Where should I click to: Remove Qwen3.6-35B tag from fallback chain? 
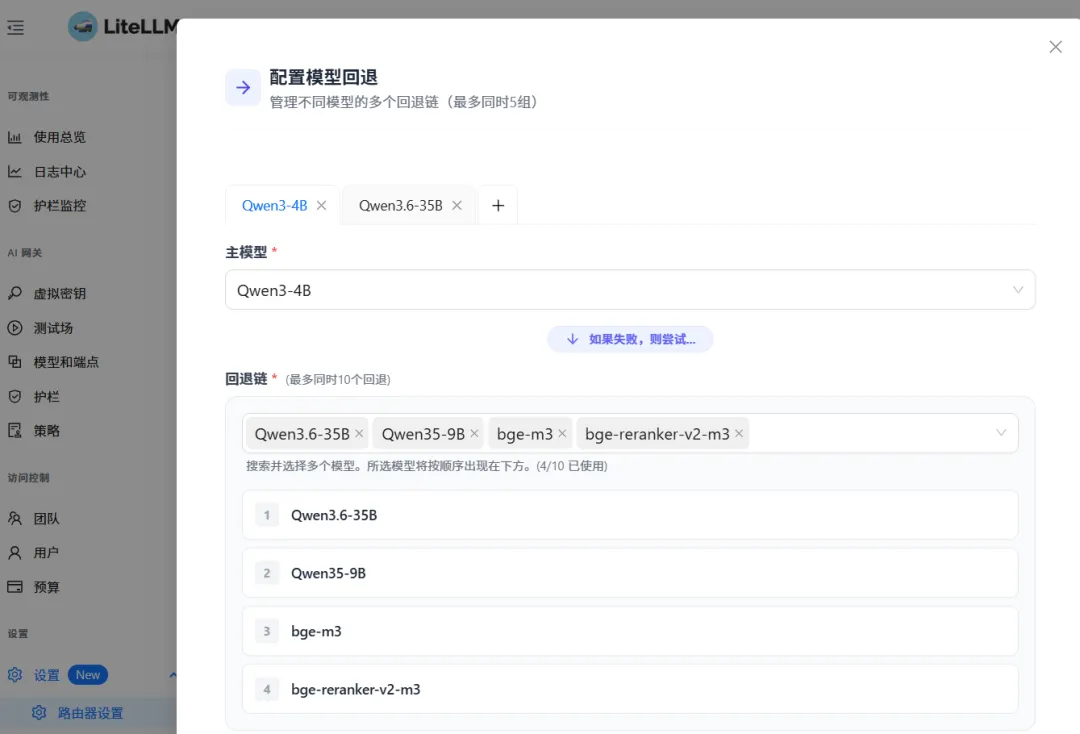coord(359,433)
